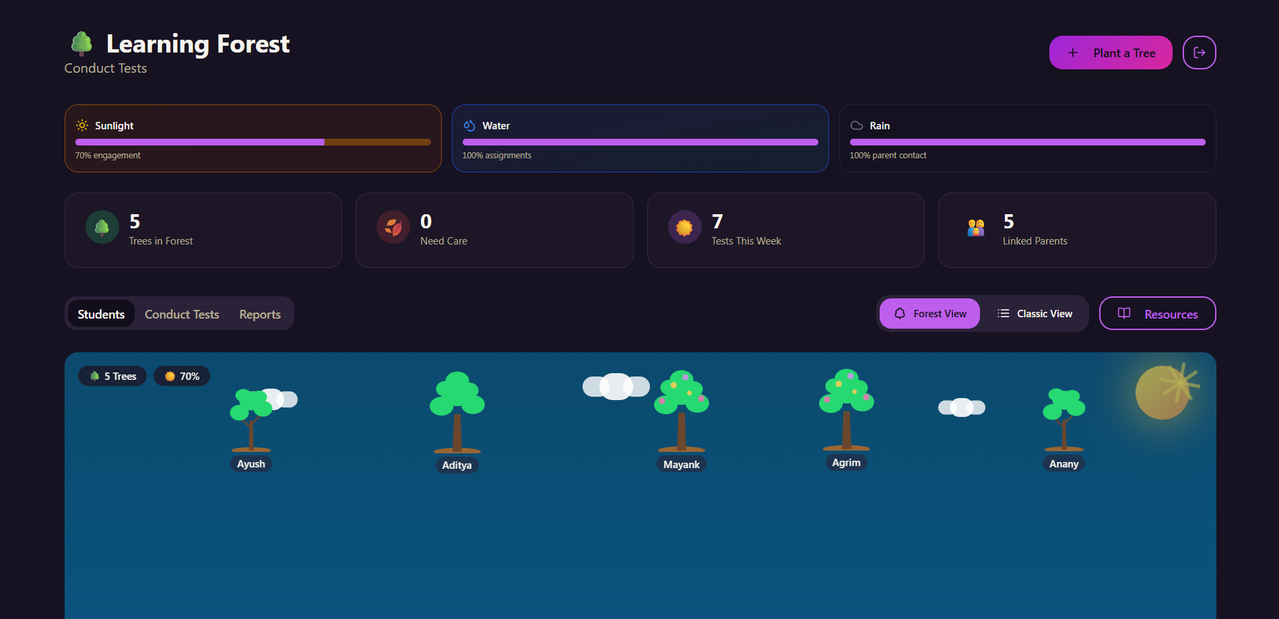Click the 'Linked Parents' label

1035,241
